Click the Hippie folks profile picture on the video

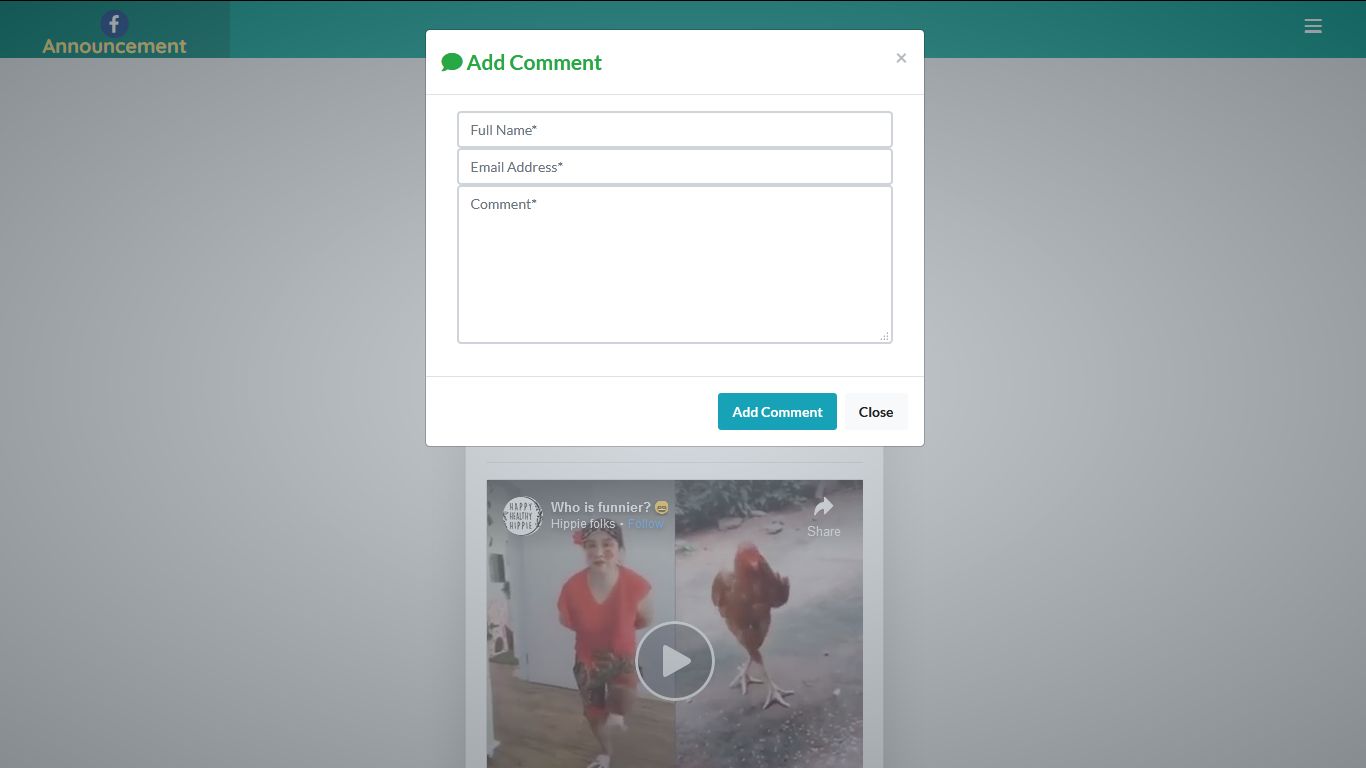[x=521, y=515]
